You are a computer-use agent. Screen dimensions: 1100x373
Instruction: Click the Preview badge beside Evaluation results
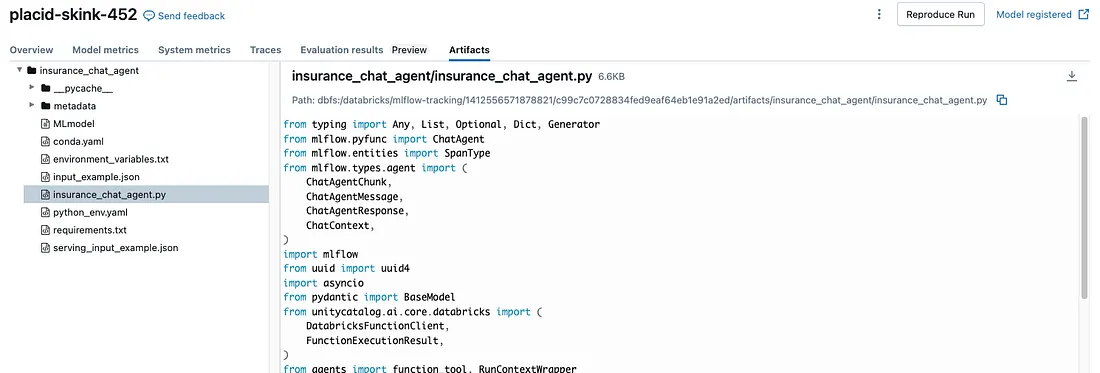pyautogui.click(x=409, y=50)
